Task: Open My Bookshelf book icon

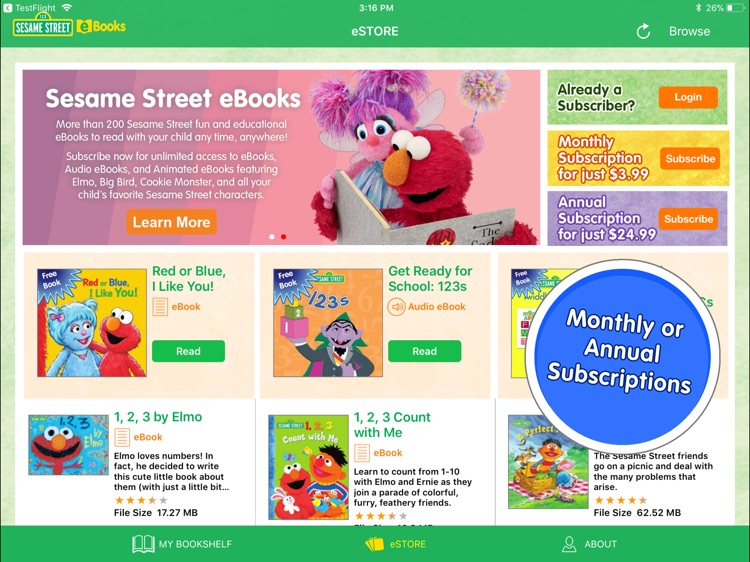Action: (143, 544)
